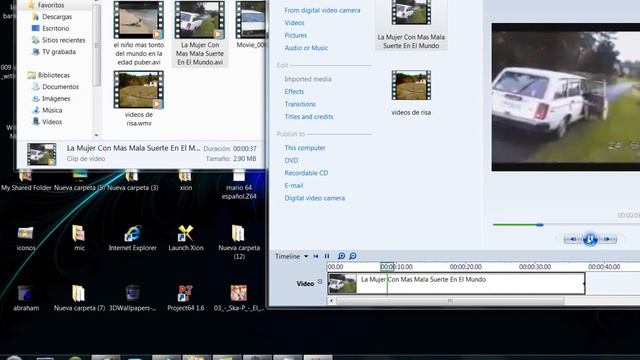Select videos de risa.wmv in Explorer
This screenshot has height=360, width=640.
[x=139, y=99]
